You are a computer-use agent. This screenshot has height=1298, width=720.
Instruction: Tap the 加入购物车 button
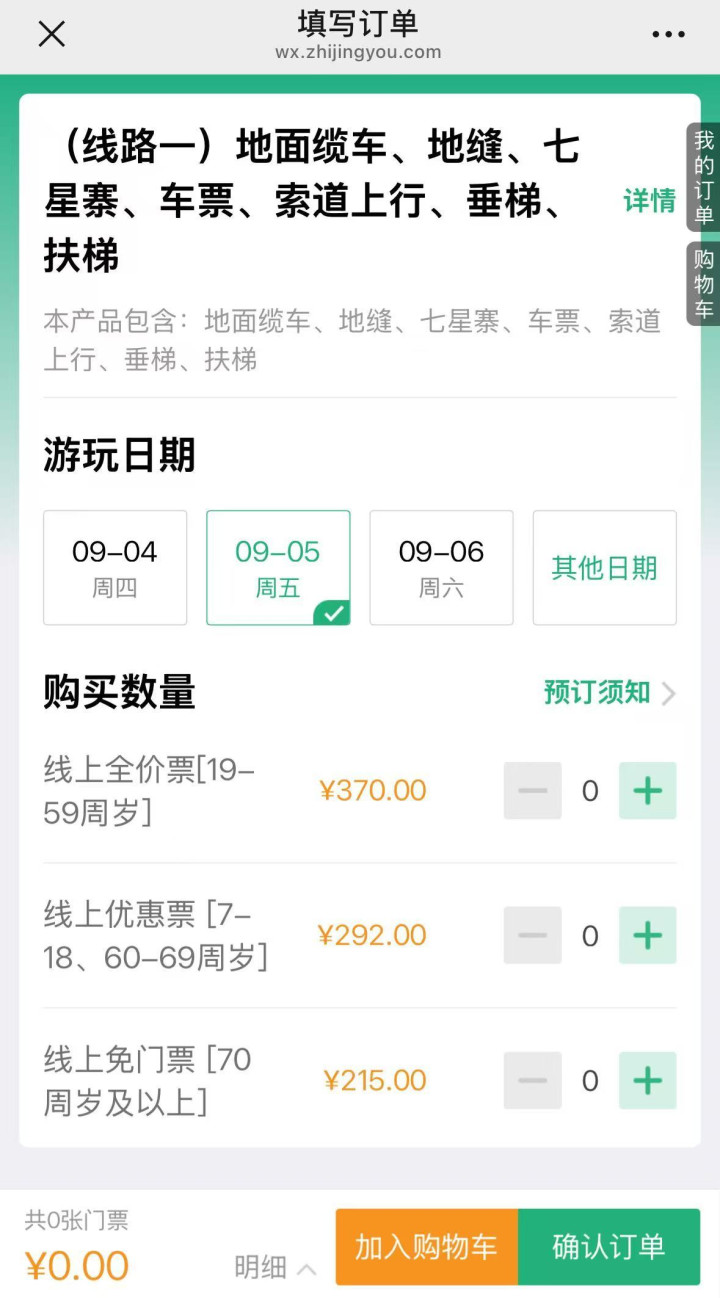click(x=427, y=1247)
